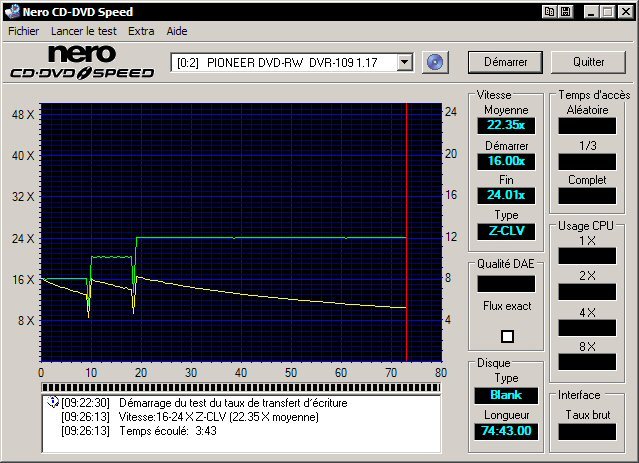
Task: Open the Extra menu
Action: 141,31
